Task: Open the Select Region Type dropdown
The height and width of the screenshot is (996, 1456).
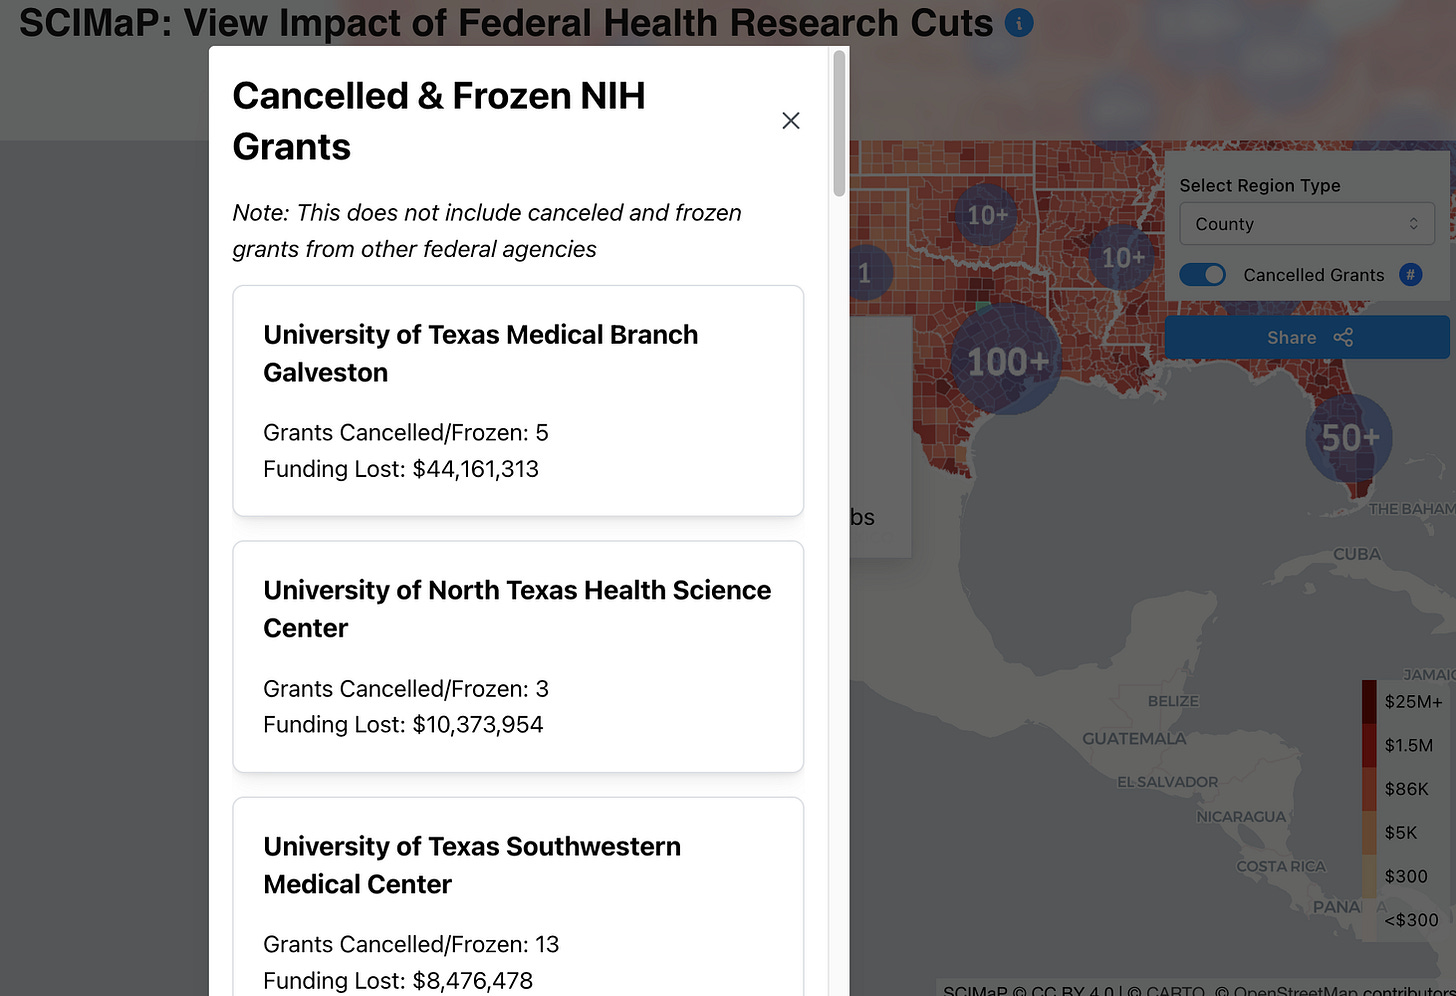Action: [x=1307, y=223]
